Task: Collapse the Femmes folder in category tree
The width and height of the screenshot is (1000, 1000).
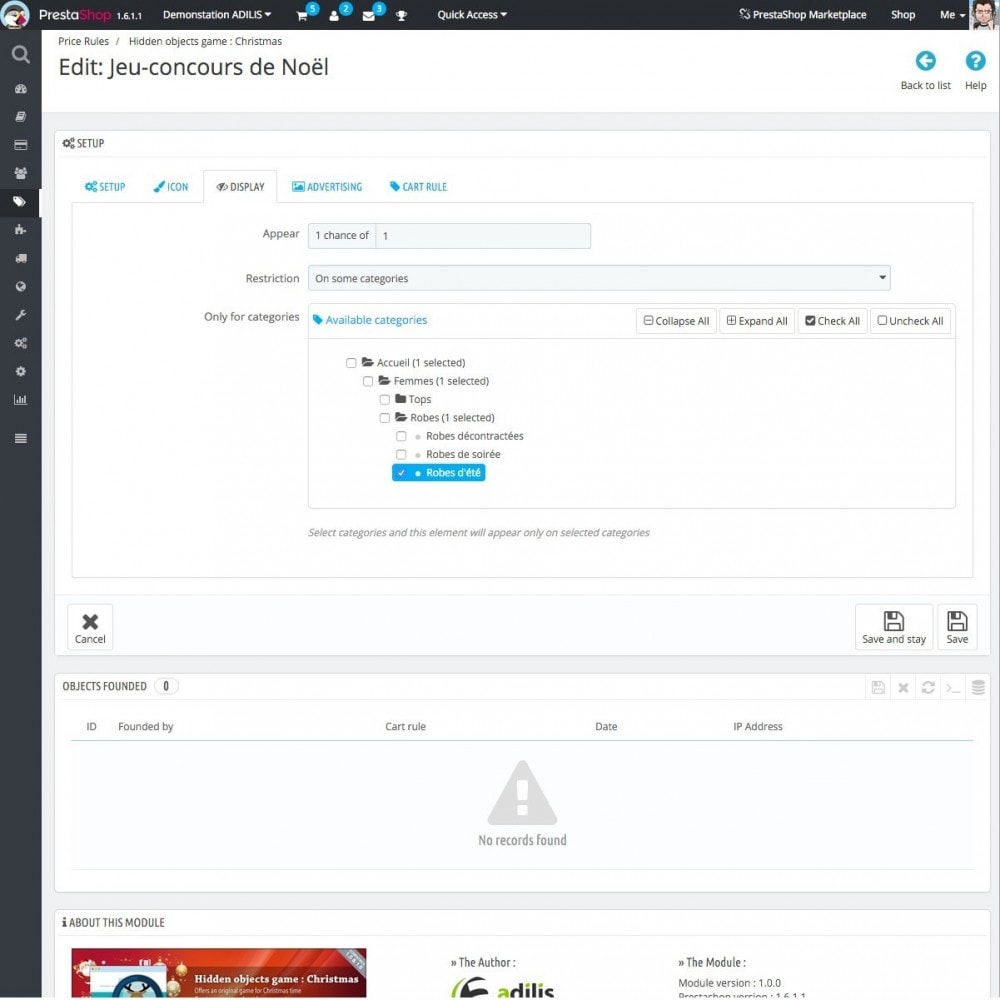Action: point(384,381)
